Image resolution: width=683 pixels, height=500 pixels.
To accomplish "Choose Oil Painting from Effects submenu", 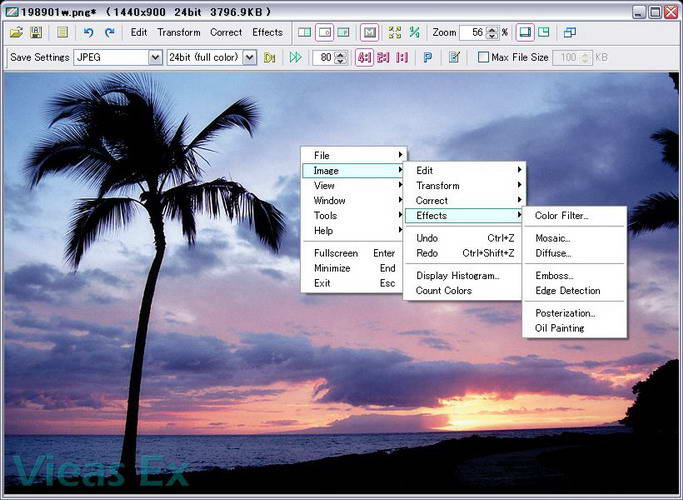I will click(x=560, y=328).
